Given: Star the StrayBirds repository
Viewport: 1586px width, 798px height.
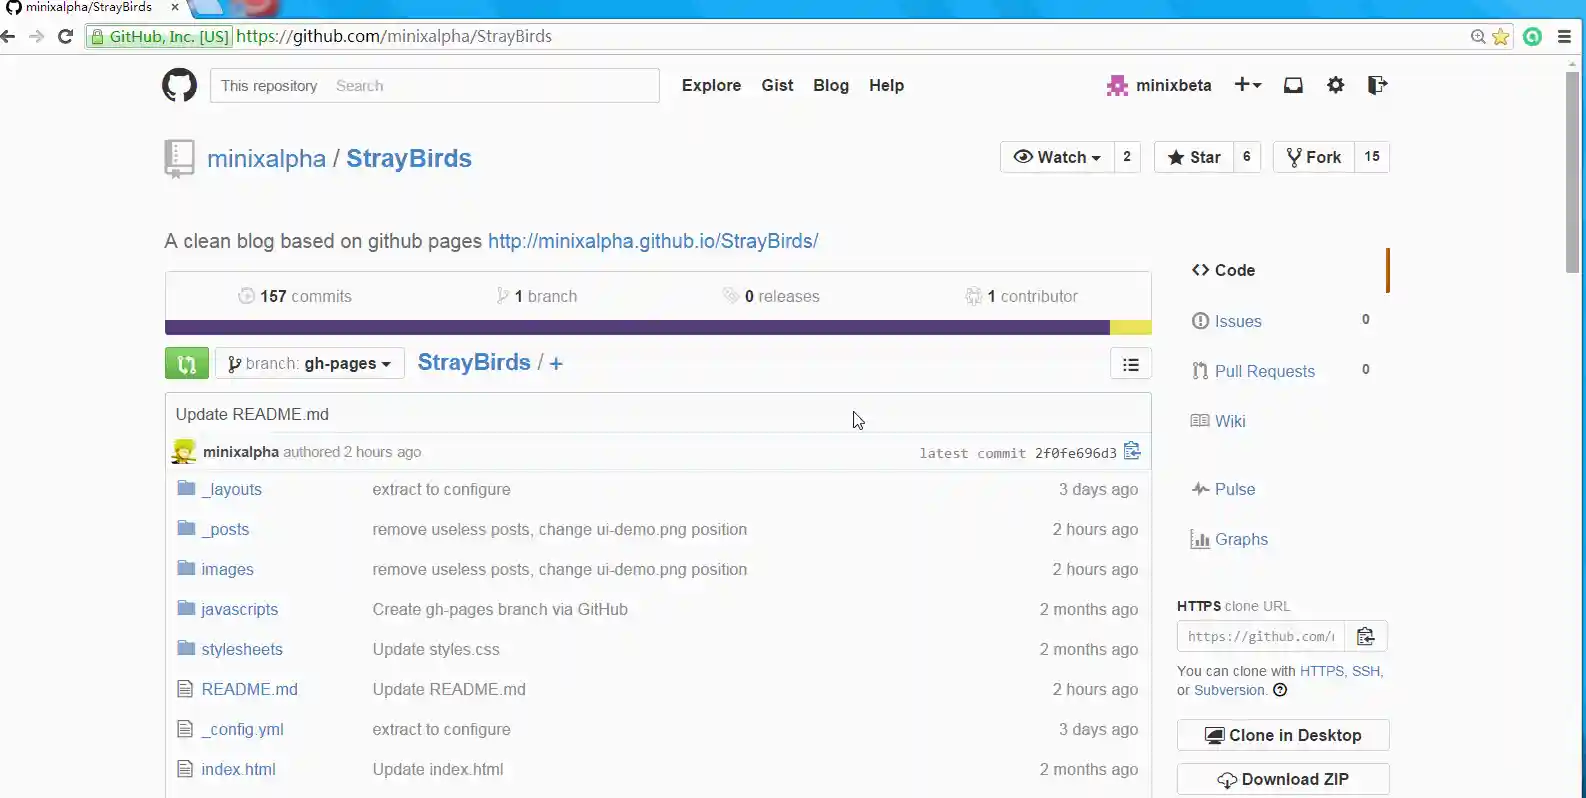Looking at the screenshot, I should click(x=1194, y=157).
